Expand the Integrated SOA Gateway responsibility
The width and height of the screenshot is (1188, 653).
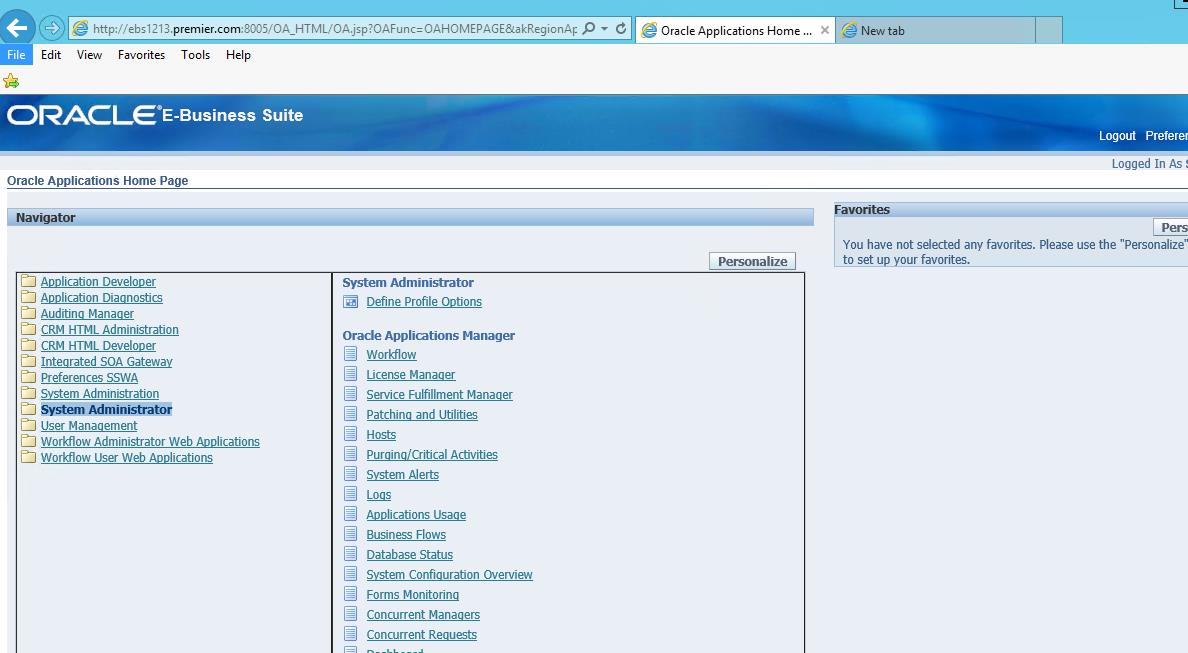click(x=106, y=362)
